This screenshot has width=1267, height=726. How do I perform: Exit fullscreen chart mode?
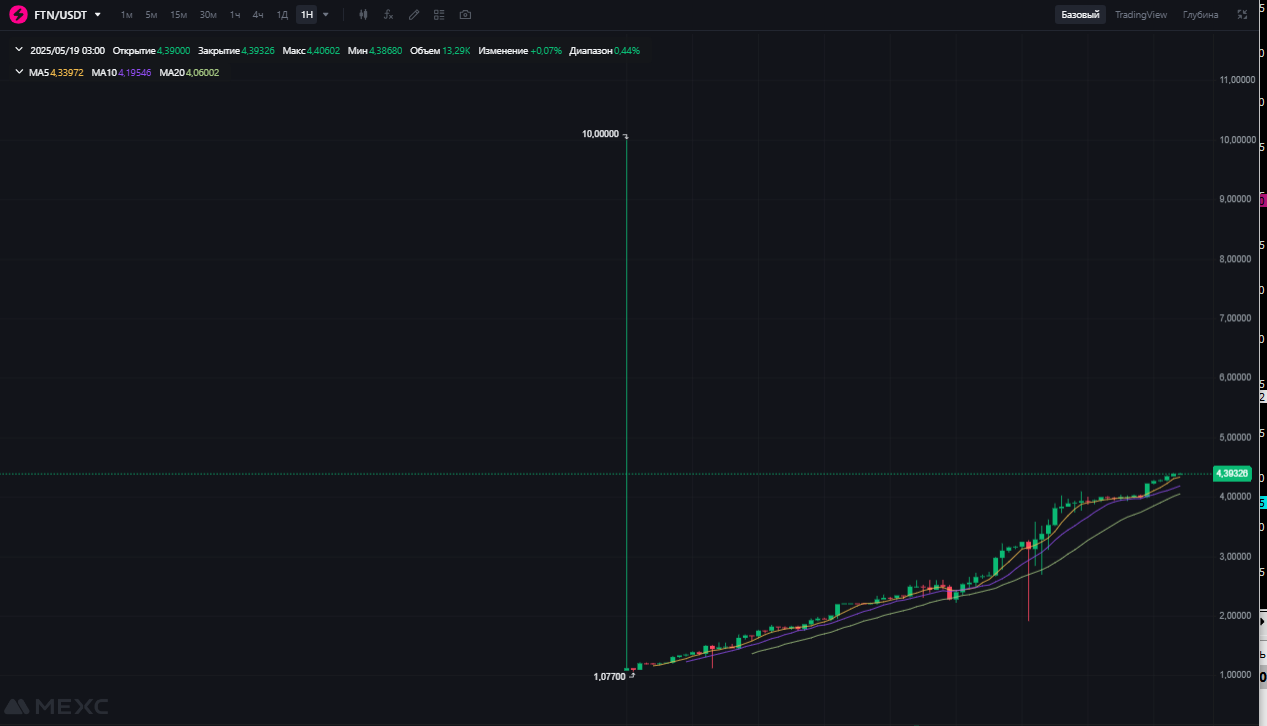pos(1242,15)
